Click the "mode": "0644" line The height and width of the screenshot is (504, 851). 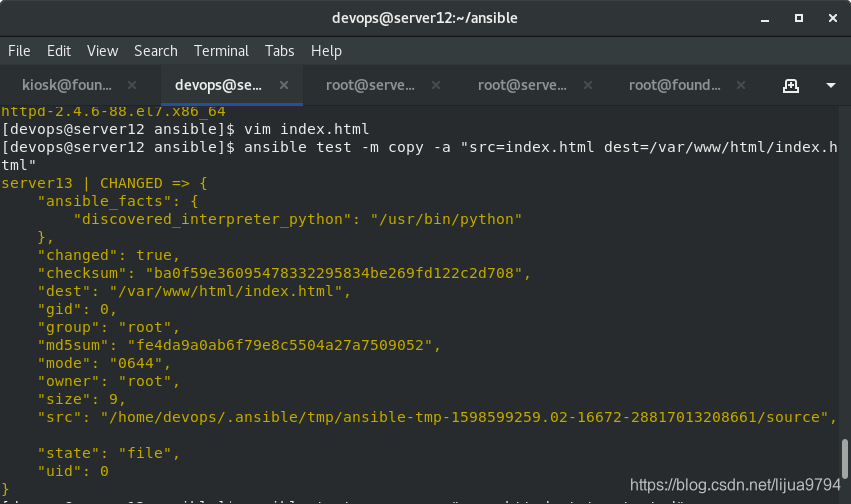click(x=104, y=363)
